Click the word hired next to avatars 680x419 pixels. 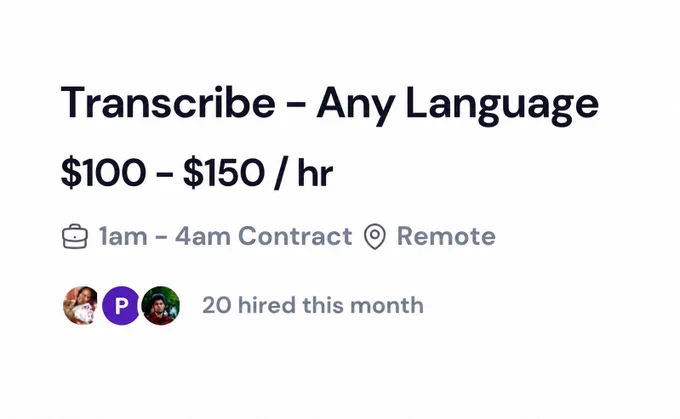click(x=267, y=305)
